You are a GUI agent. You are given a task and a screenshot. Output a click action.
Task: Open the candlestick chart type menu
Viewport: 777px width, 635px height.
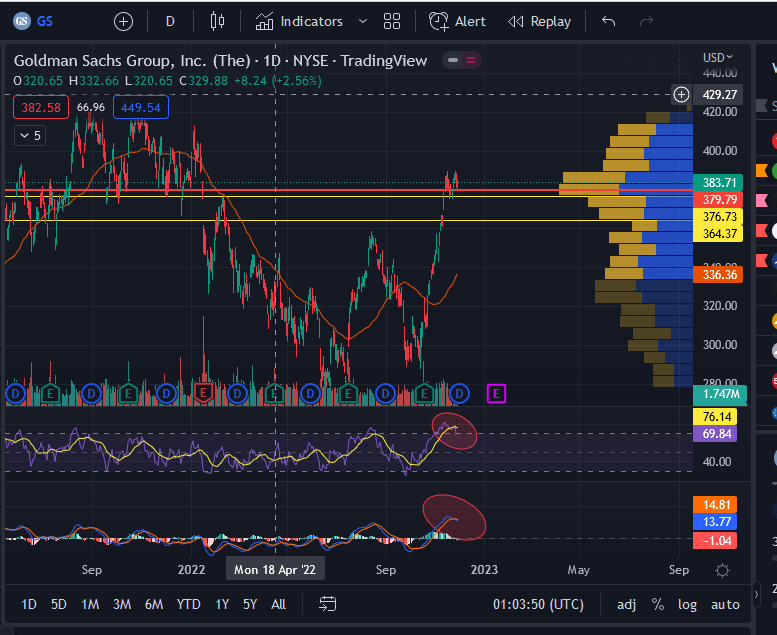click(x=217, y=21)
